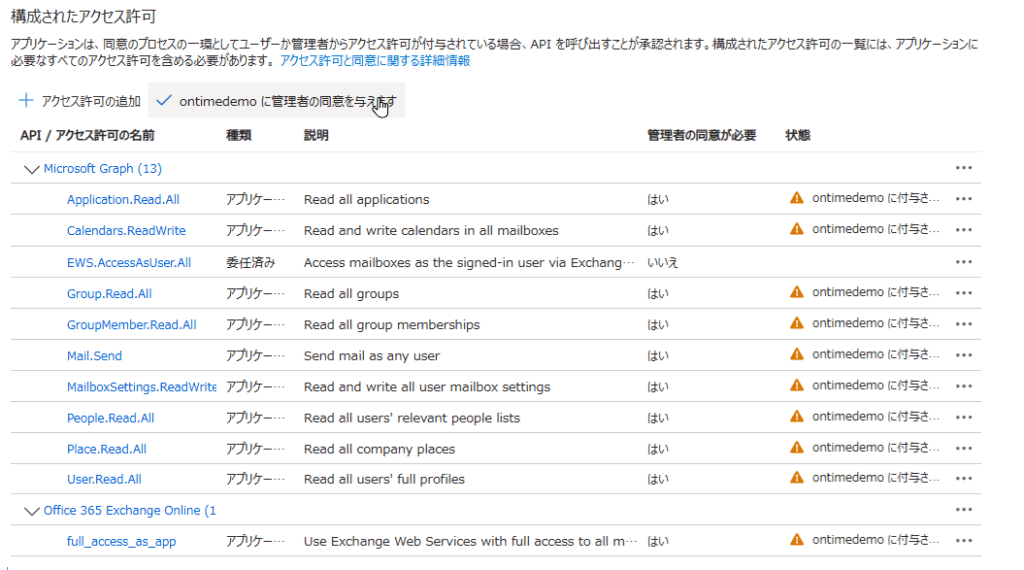Open the Application.Read.All permission link
This screenshot has height=570, width=1024.
point(123,199)
